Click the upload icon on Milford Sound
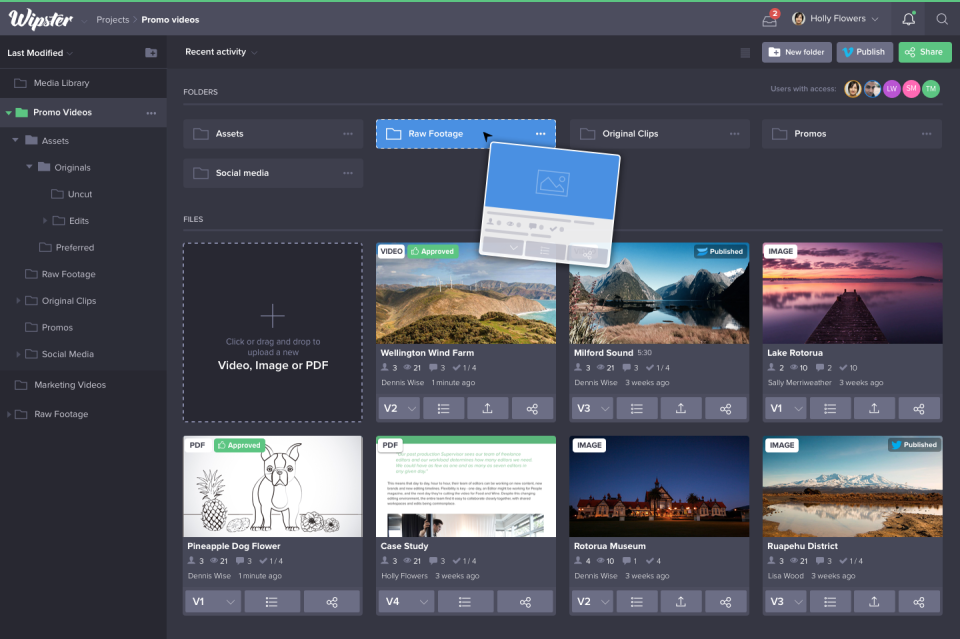This screenshot has height=639, width=960. pyautogui.click(x=680, y=408)
